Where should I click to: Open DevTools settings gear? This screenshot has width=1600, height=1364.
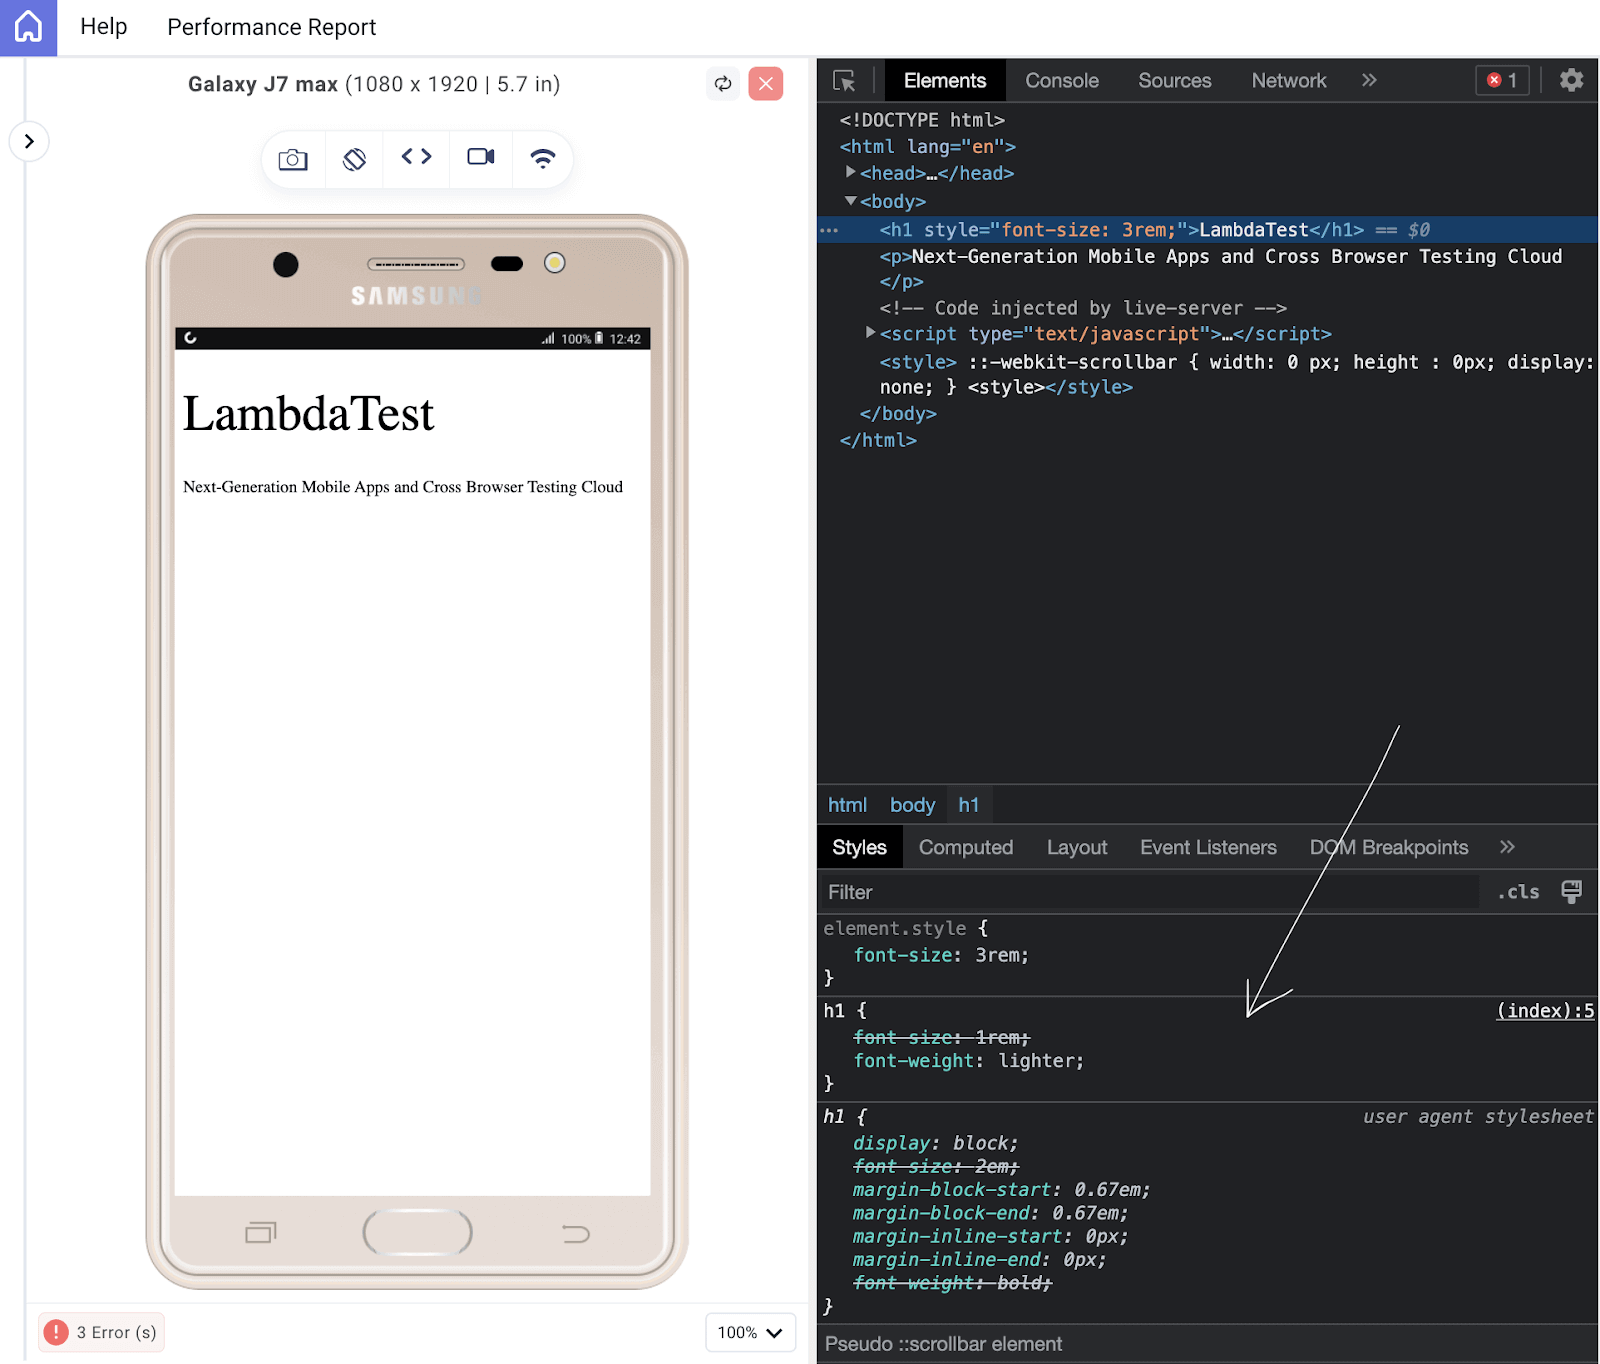1571,80
